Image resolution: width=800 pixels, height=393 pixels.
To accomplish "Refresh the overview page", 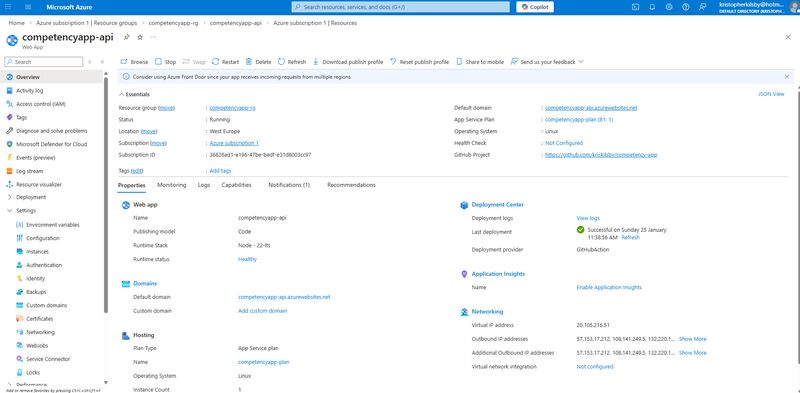I will pyautogui.click(x=292, y=62).
